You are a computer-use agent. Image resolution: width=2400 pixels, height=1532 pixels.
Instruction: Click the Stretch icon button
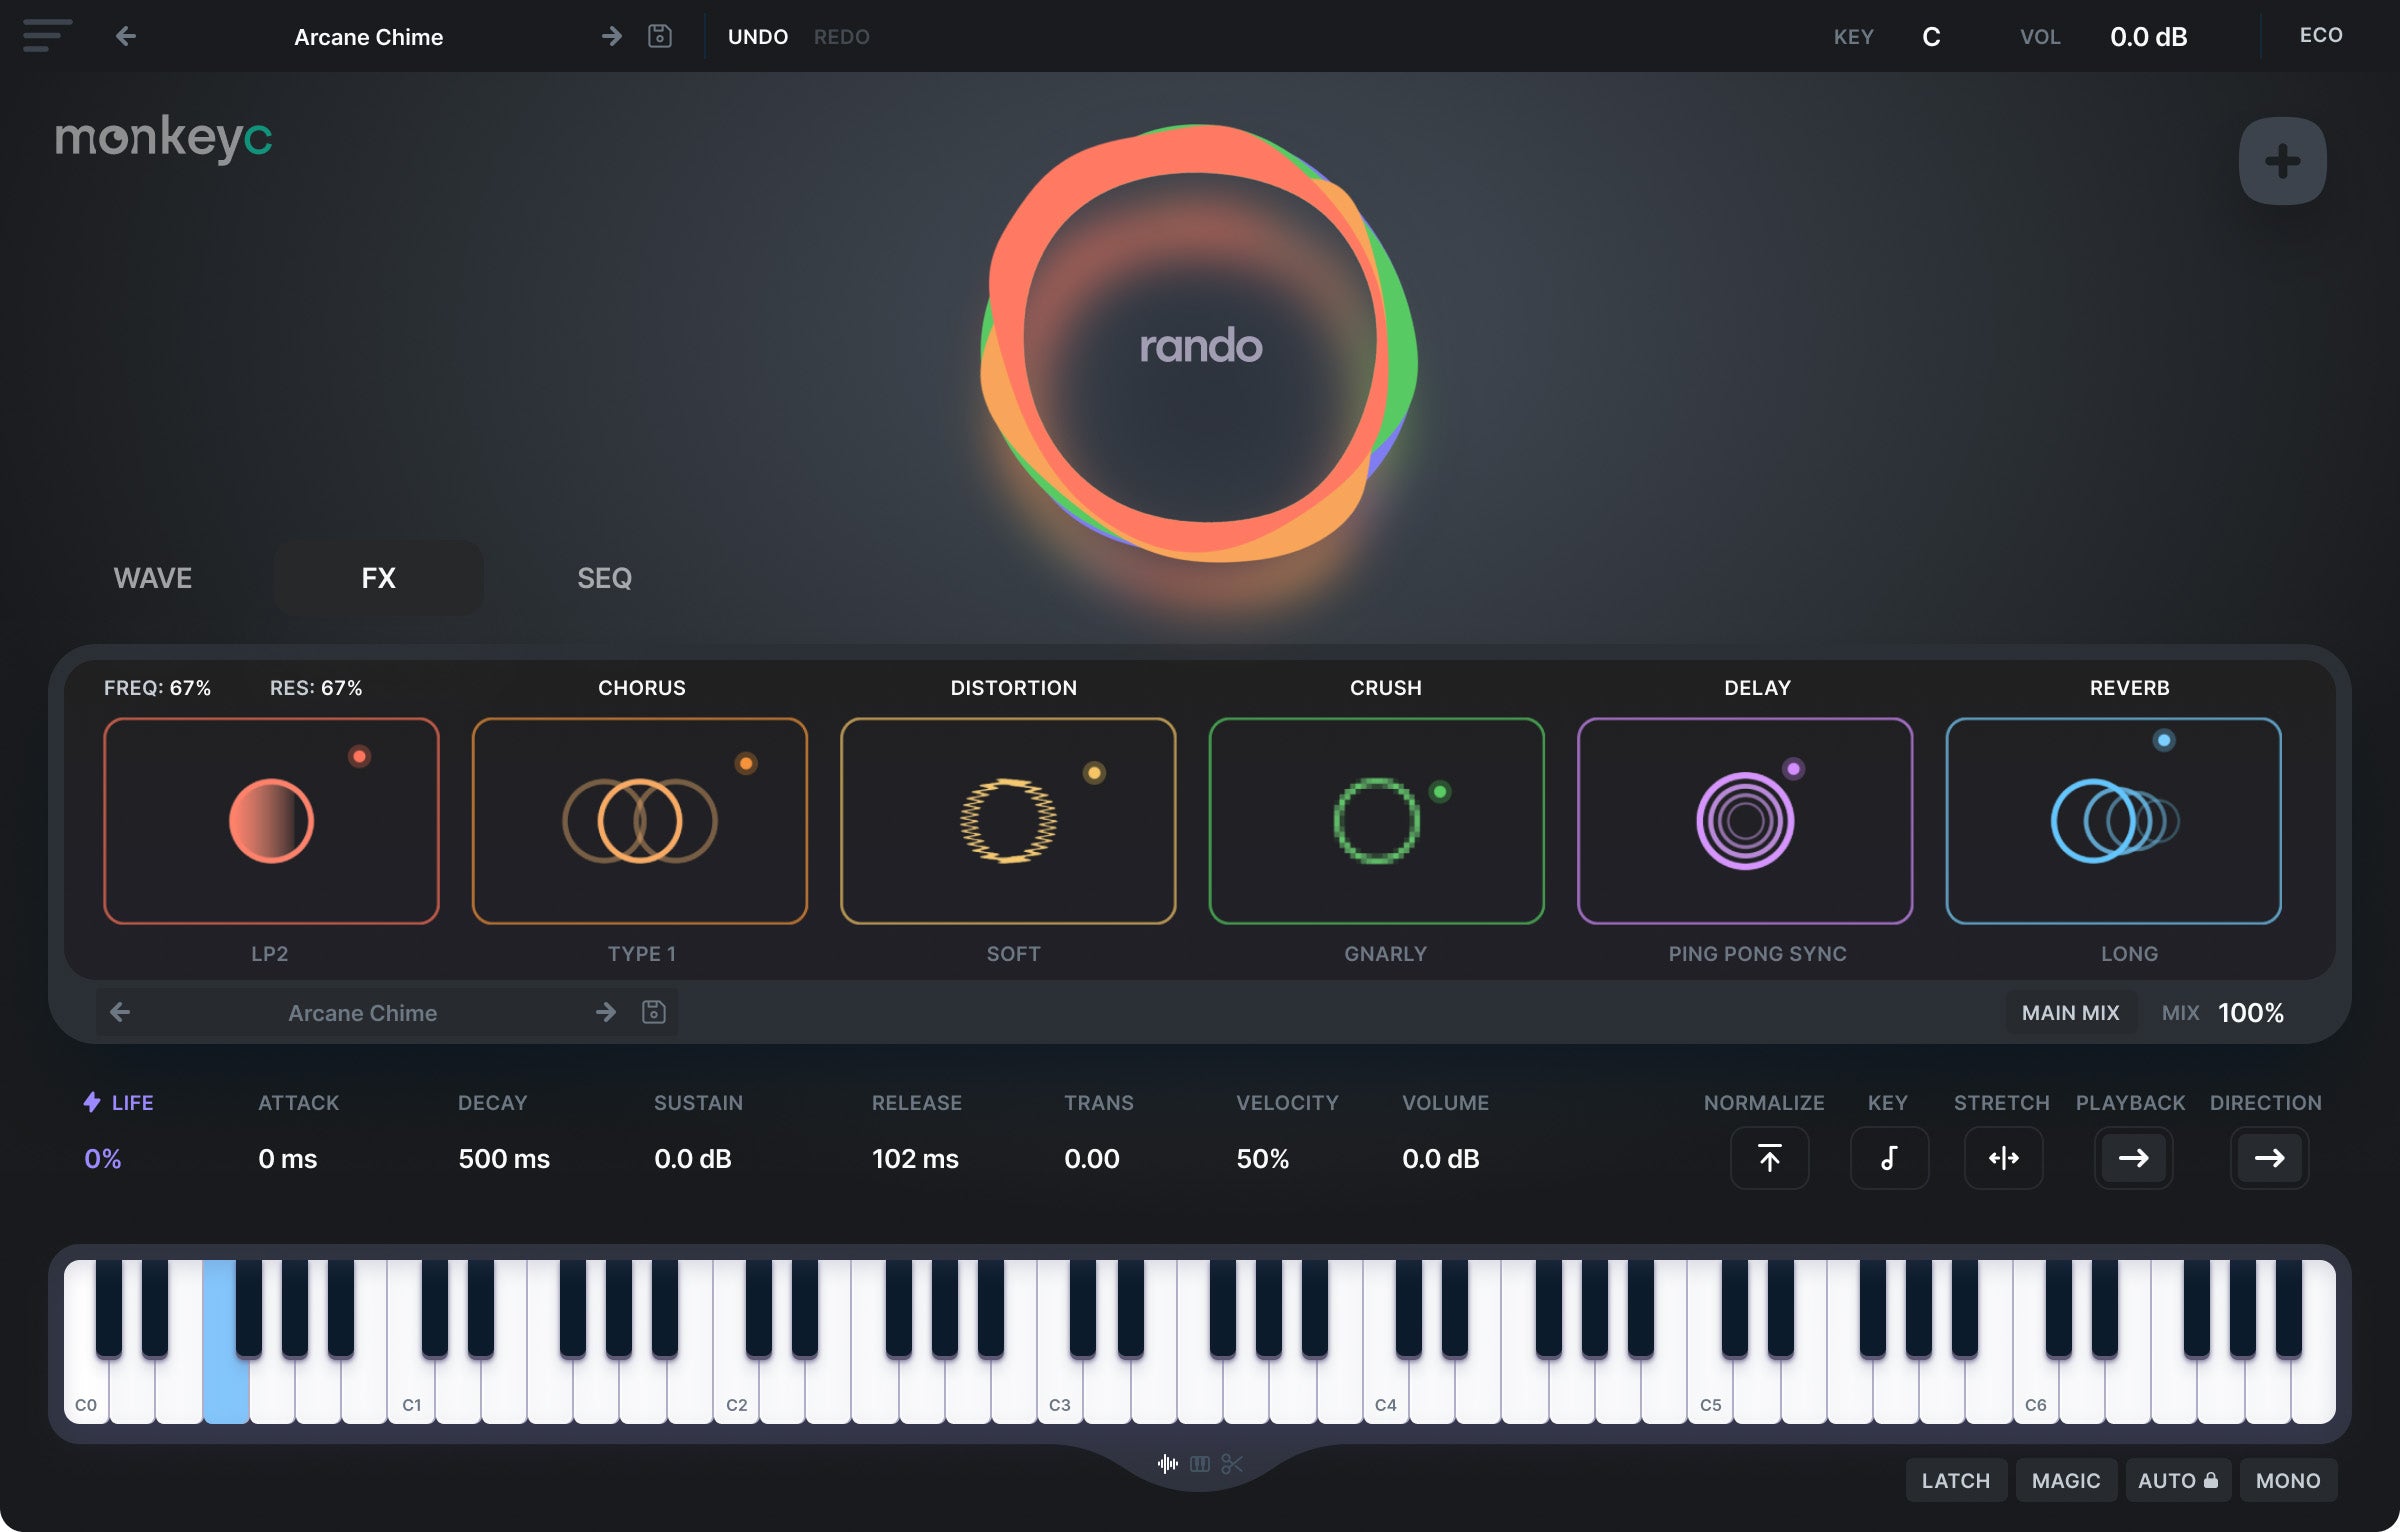tap(2003, 1158)
